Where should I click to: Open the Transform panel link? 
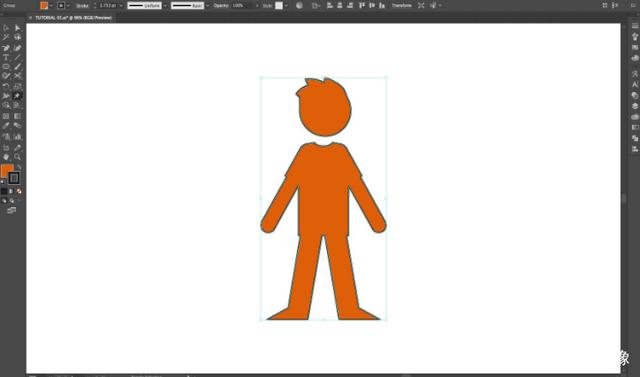pos(402,6)
